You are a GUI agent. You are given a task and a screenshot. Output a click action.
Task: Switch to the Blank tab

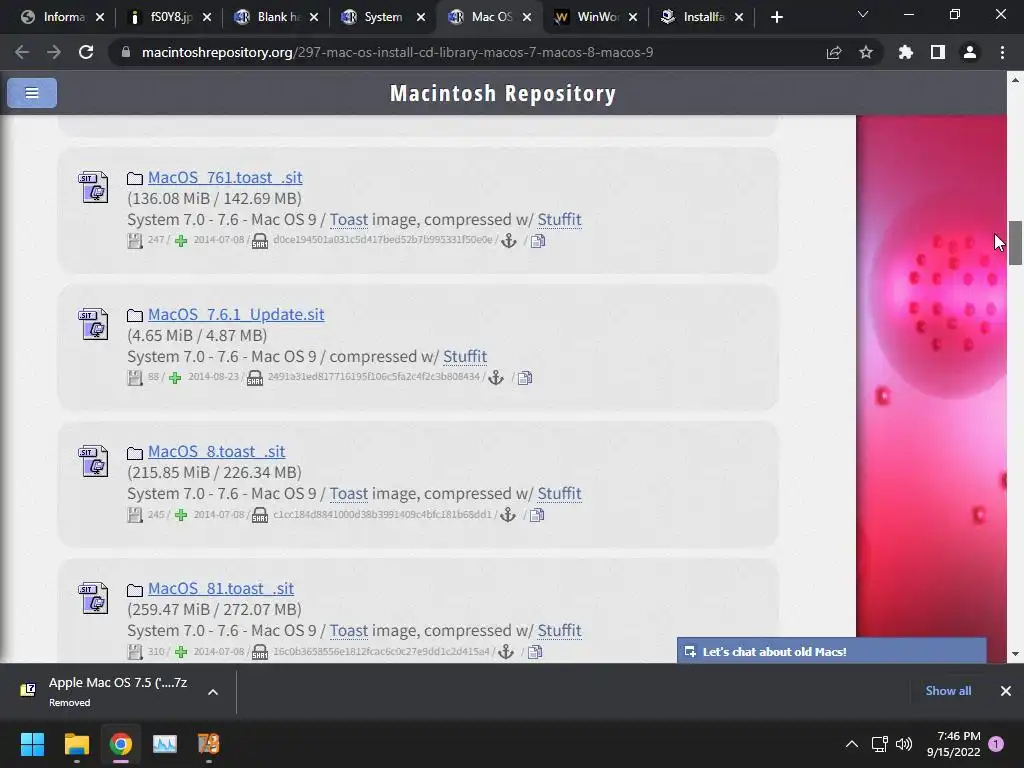click(276, 17)
